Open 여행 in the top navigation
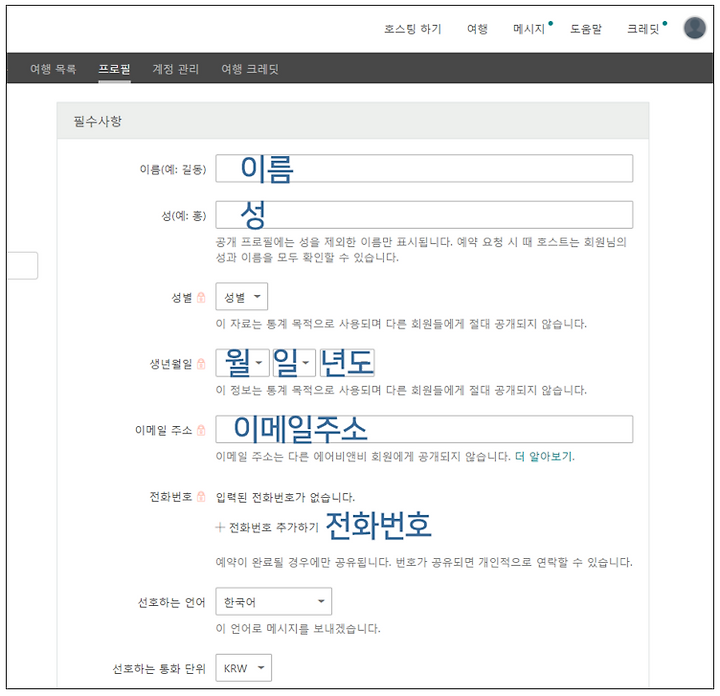The height and width of the screenshot is (696, 720). (477, 29)
